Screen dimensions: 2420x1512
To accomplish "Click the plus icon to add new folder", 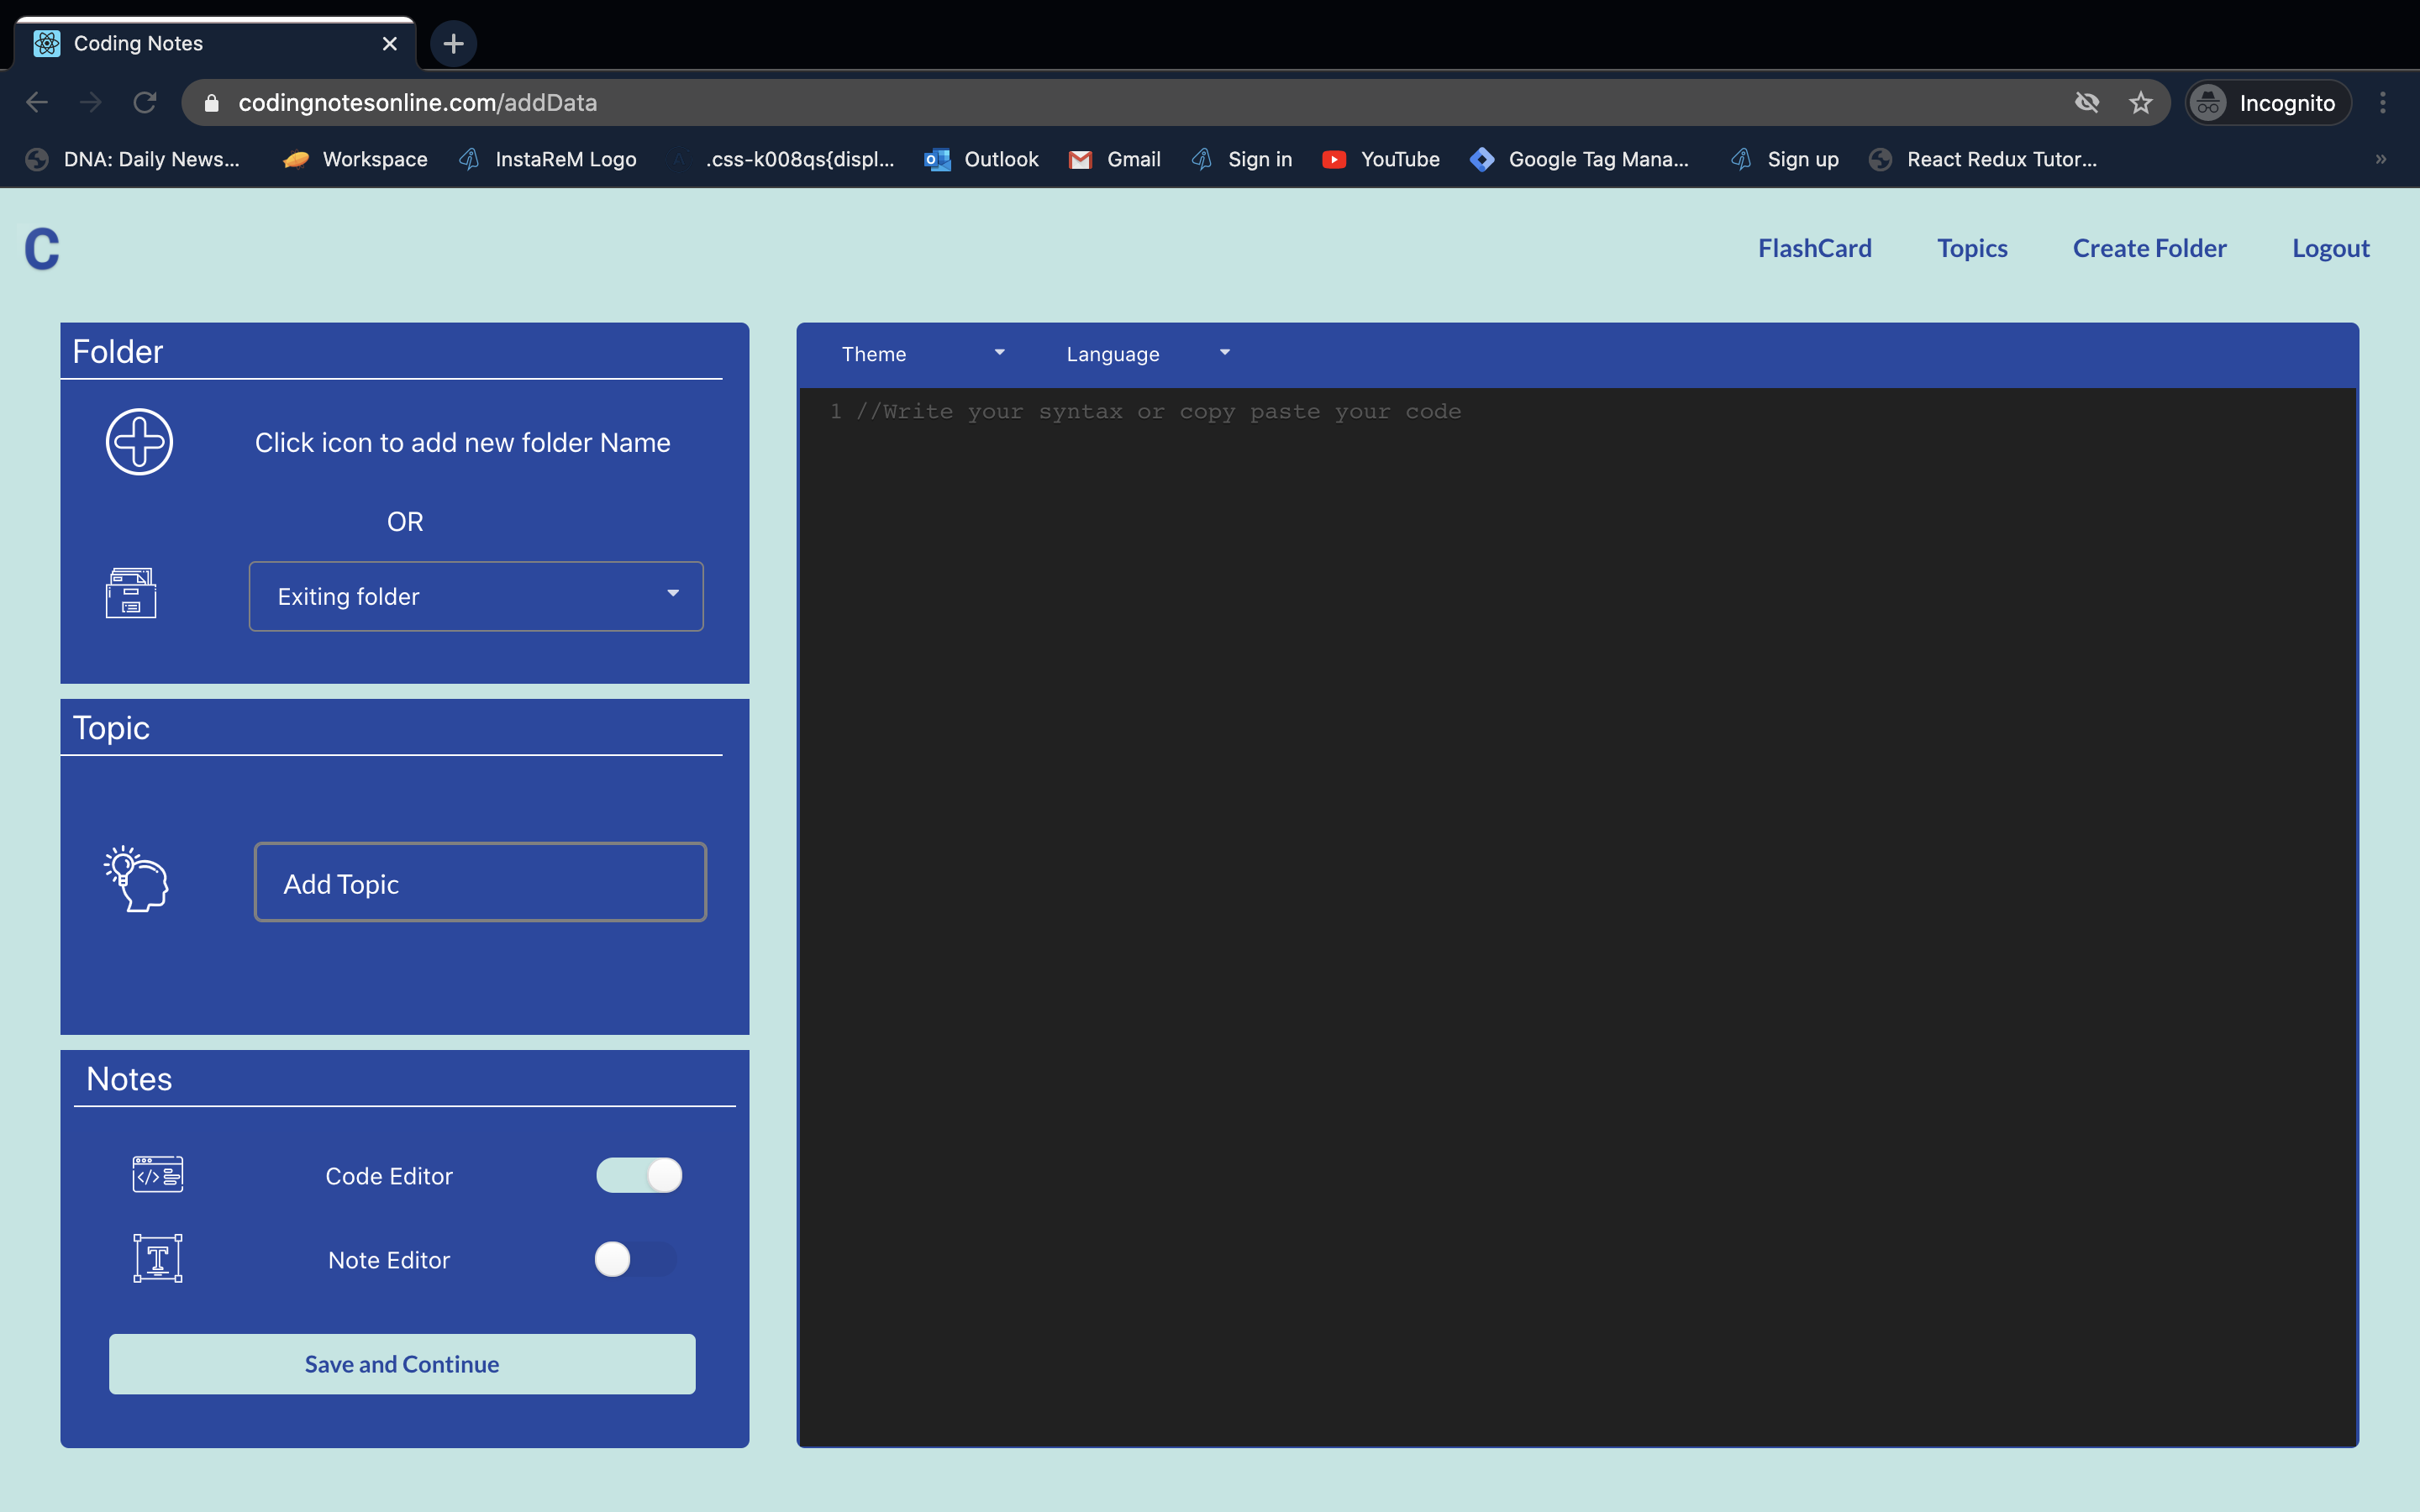I will tap(139, 441).
